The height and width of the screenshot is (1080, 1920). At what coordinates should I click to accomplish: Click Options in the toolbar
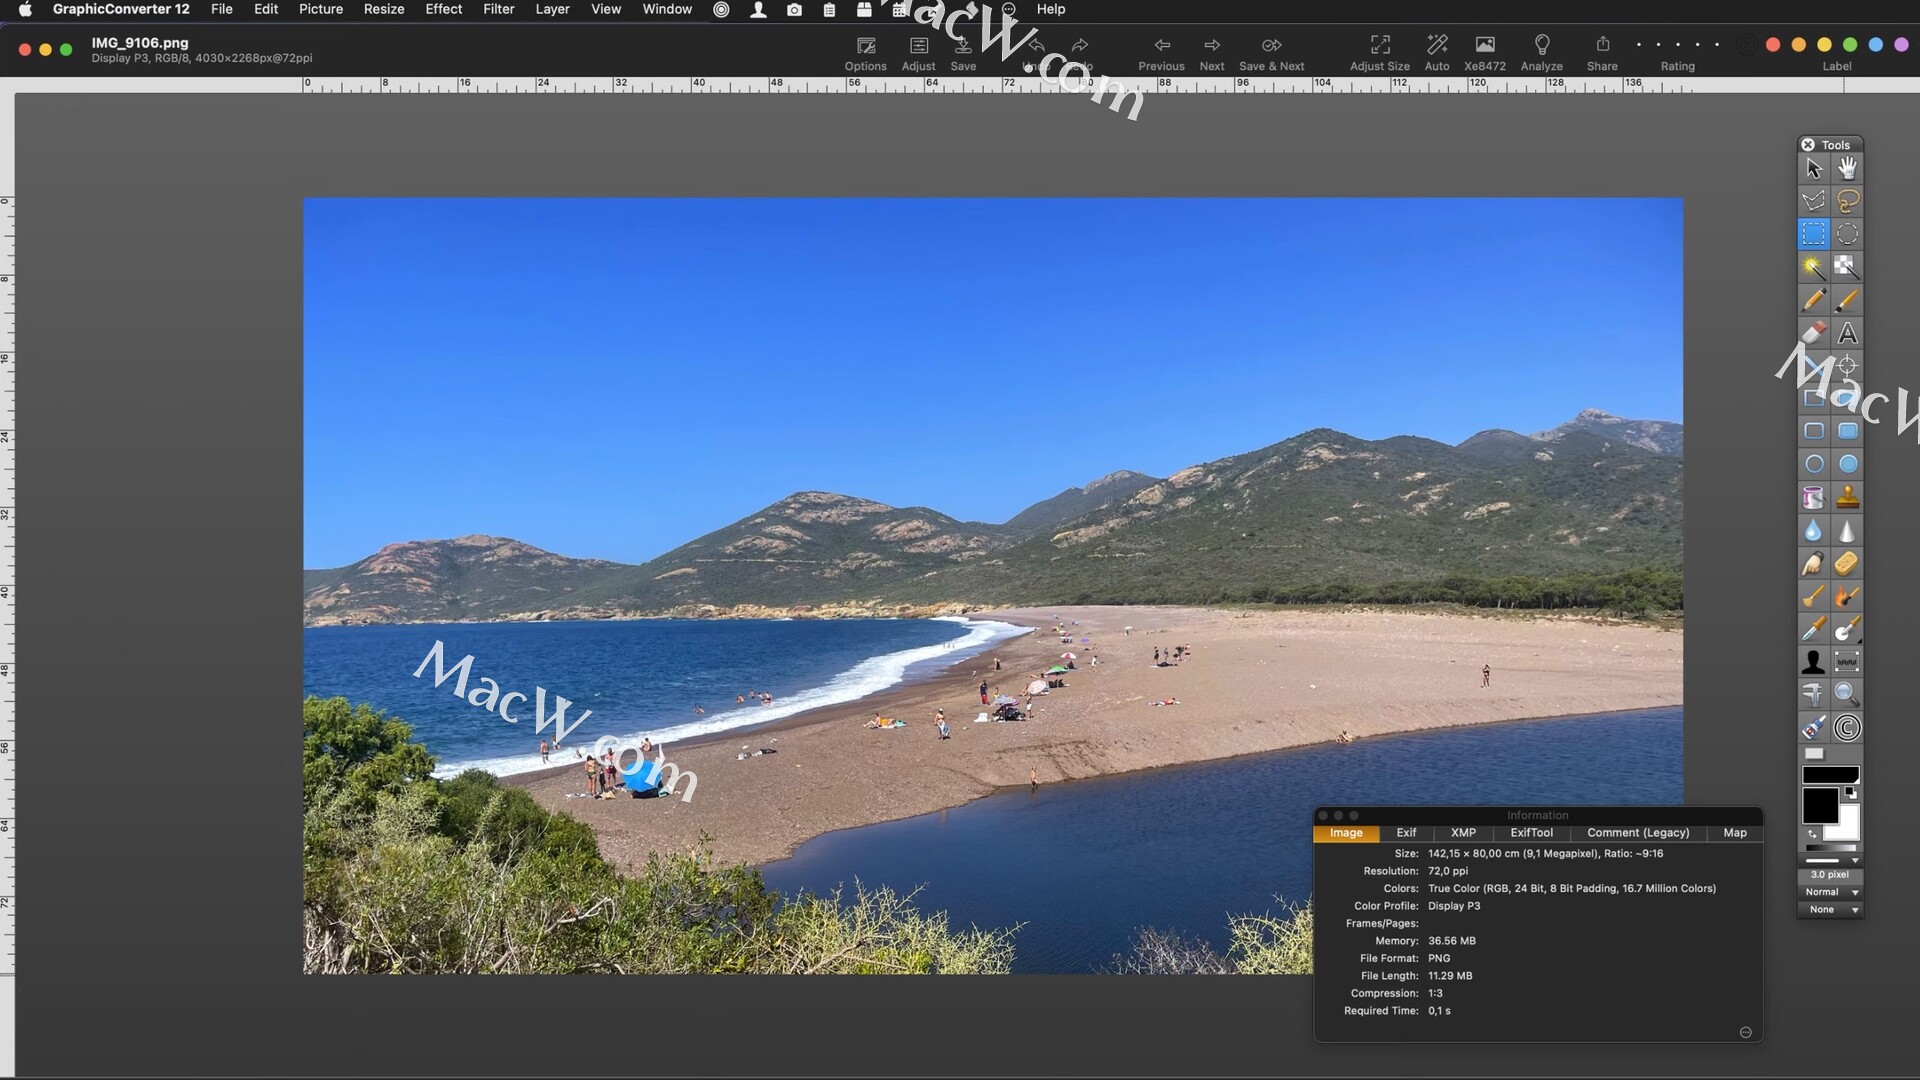point(866,53)
